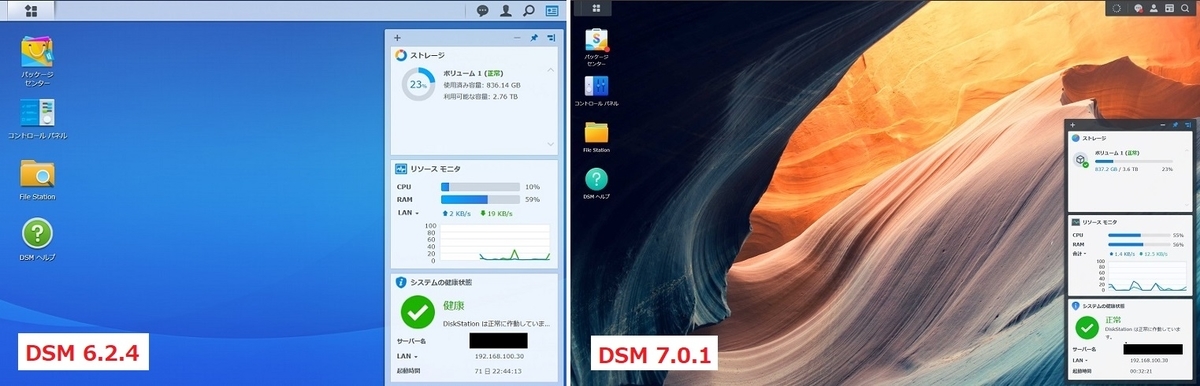The image size is (1200, 386).
Task: Open the DSM 6.2.4 main menu button
Action: pos(32,11)
